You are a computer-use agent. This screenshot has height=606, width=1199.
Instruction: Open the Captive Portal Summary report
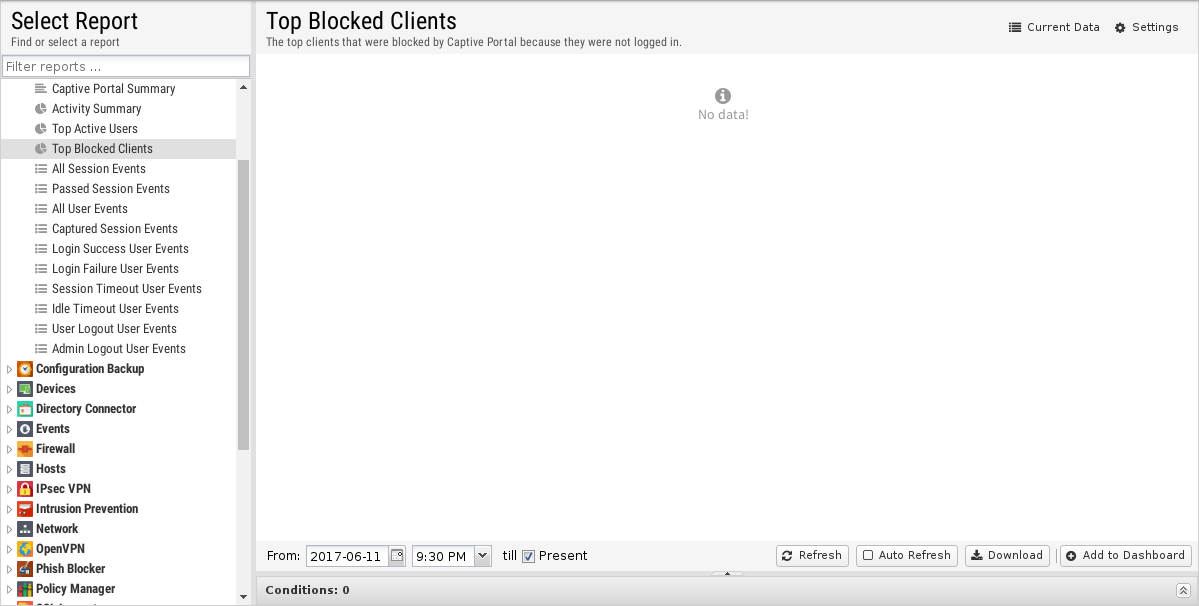point(113,89)
